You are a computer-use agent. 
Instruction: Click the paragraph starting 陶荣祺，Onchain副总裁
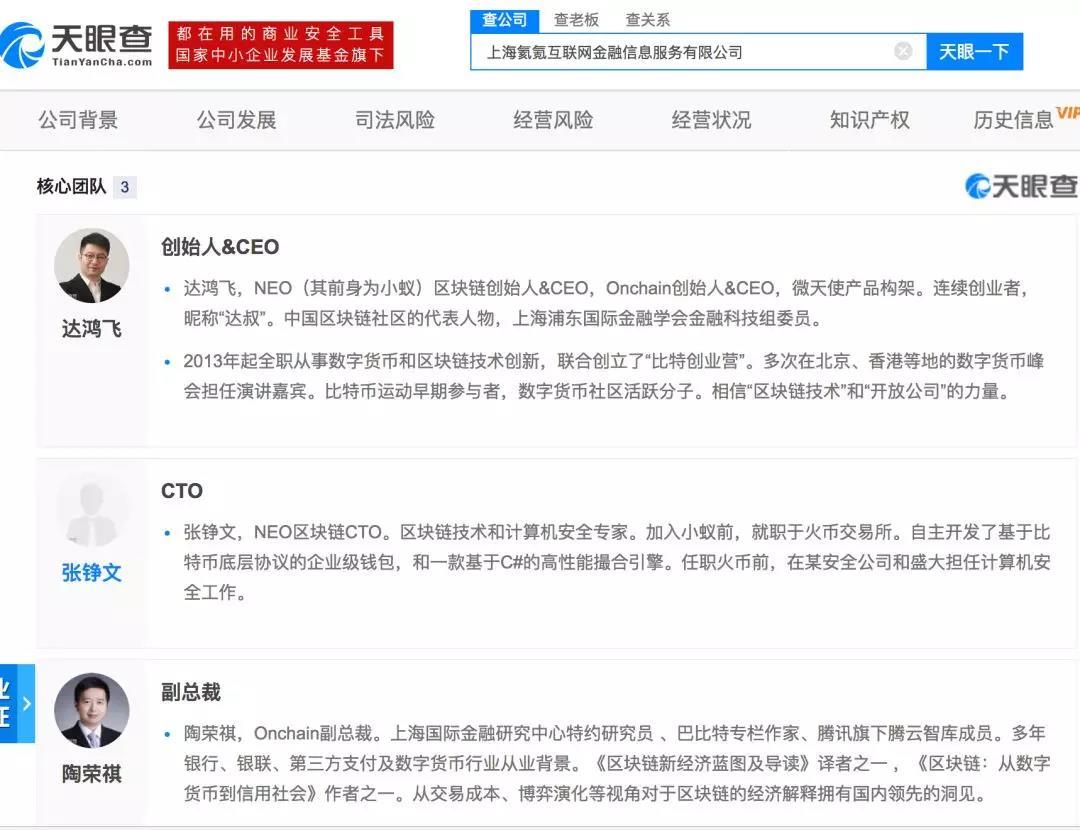(616, 763)
